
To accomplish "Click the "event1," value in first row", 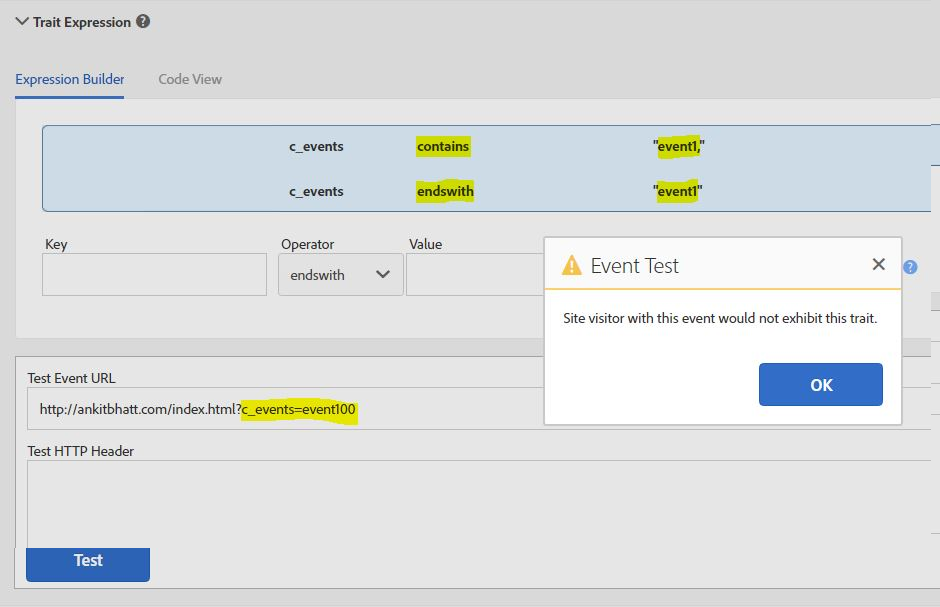I will click(x=680, y=147).
